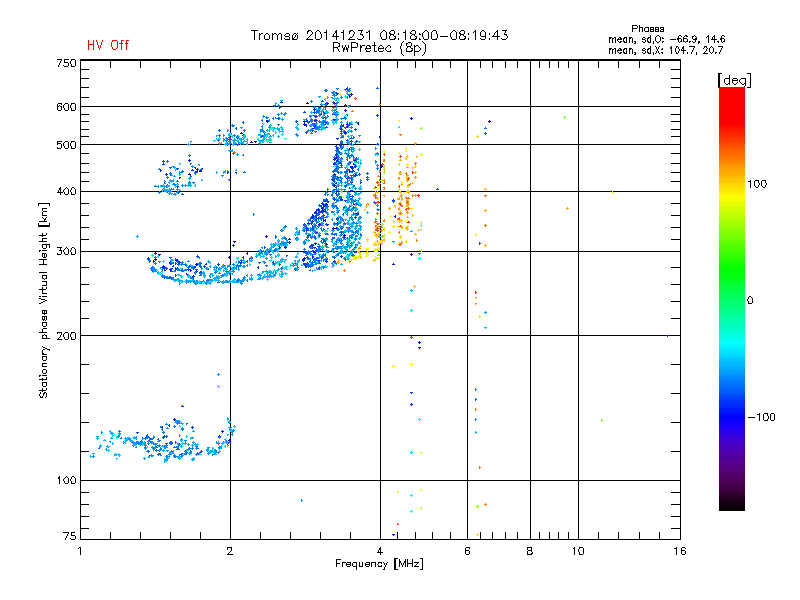Pick the green middle of the colorbar

click(732, 270)
